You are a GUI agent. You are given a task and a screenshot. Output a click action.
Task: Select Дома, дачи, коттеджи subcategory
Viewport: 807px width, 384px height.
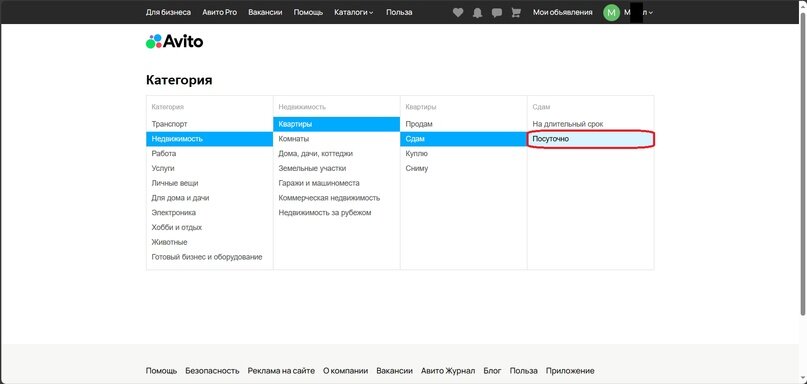point(337,153)
